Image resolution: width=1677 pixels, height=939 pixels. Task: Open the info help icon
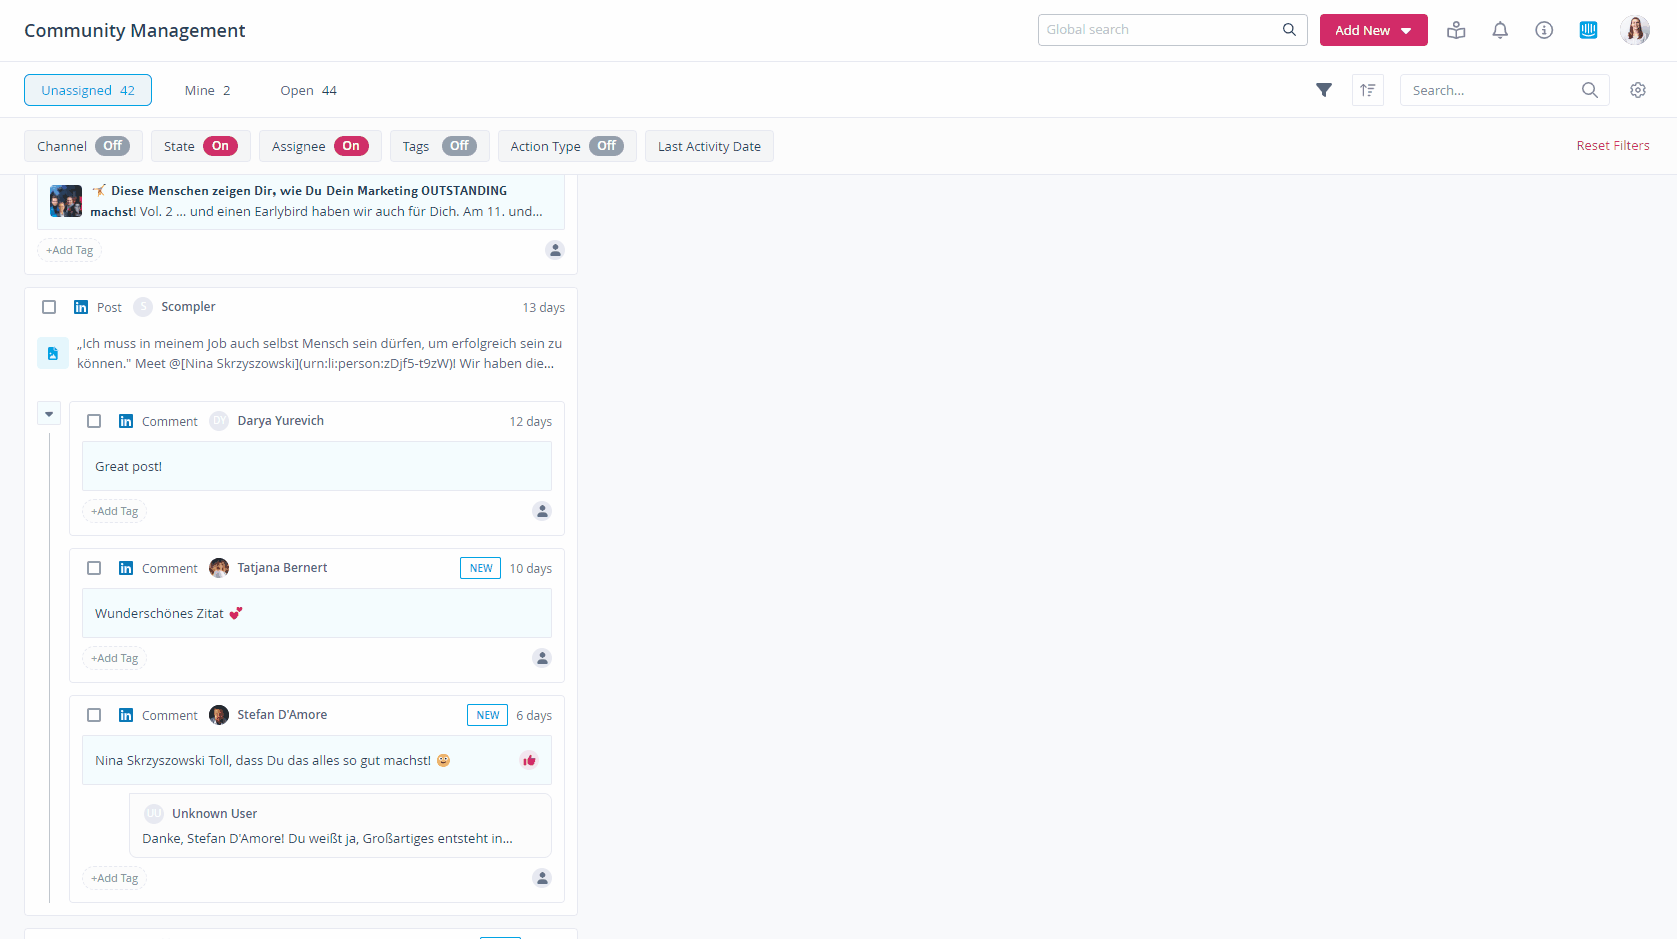(x=1544, y=30)
